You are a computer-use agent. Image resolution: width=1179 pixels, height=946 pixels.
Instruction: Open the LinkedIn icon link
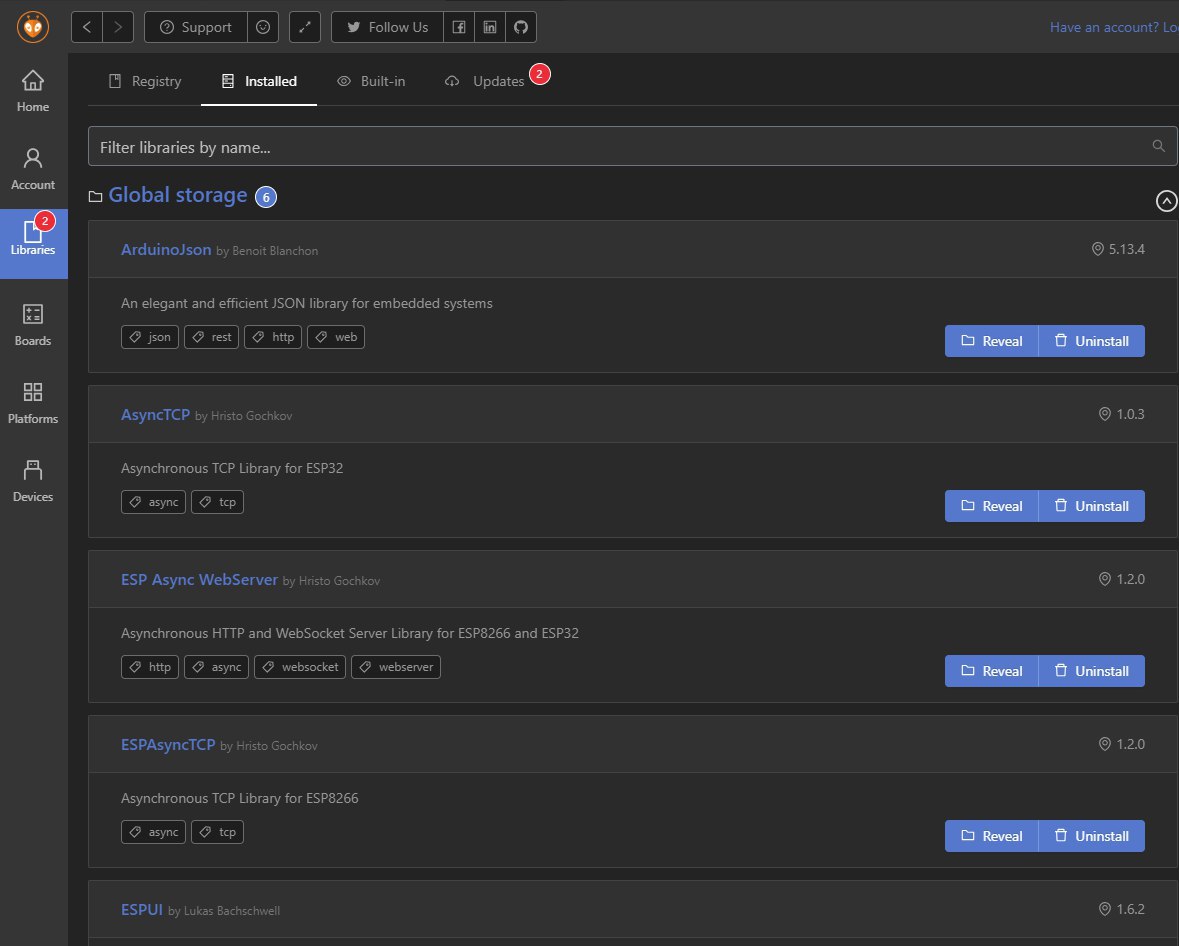(489, 27)
